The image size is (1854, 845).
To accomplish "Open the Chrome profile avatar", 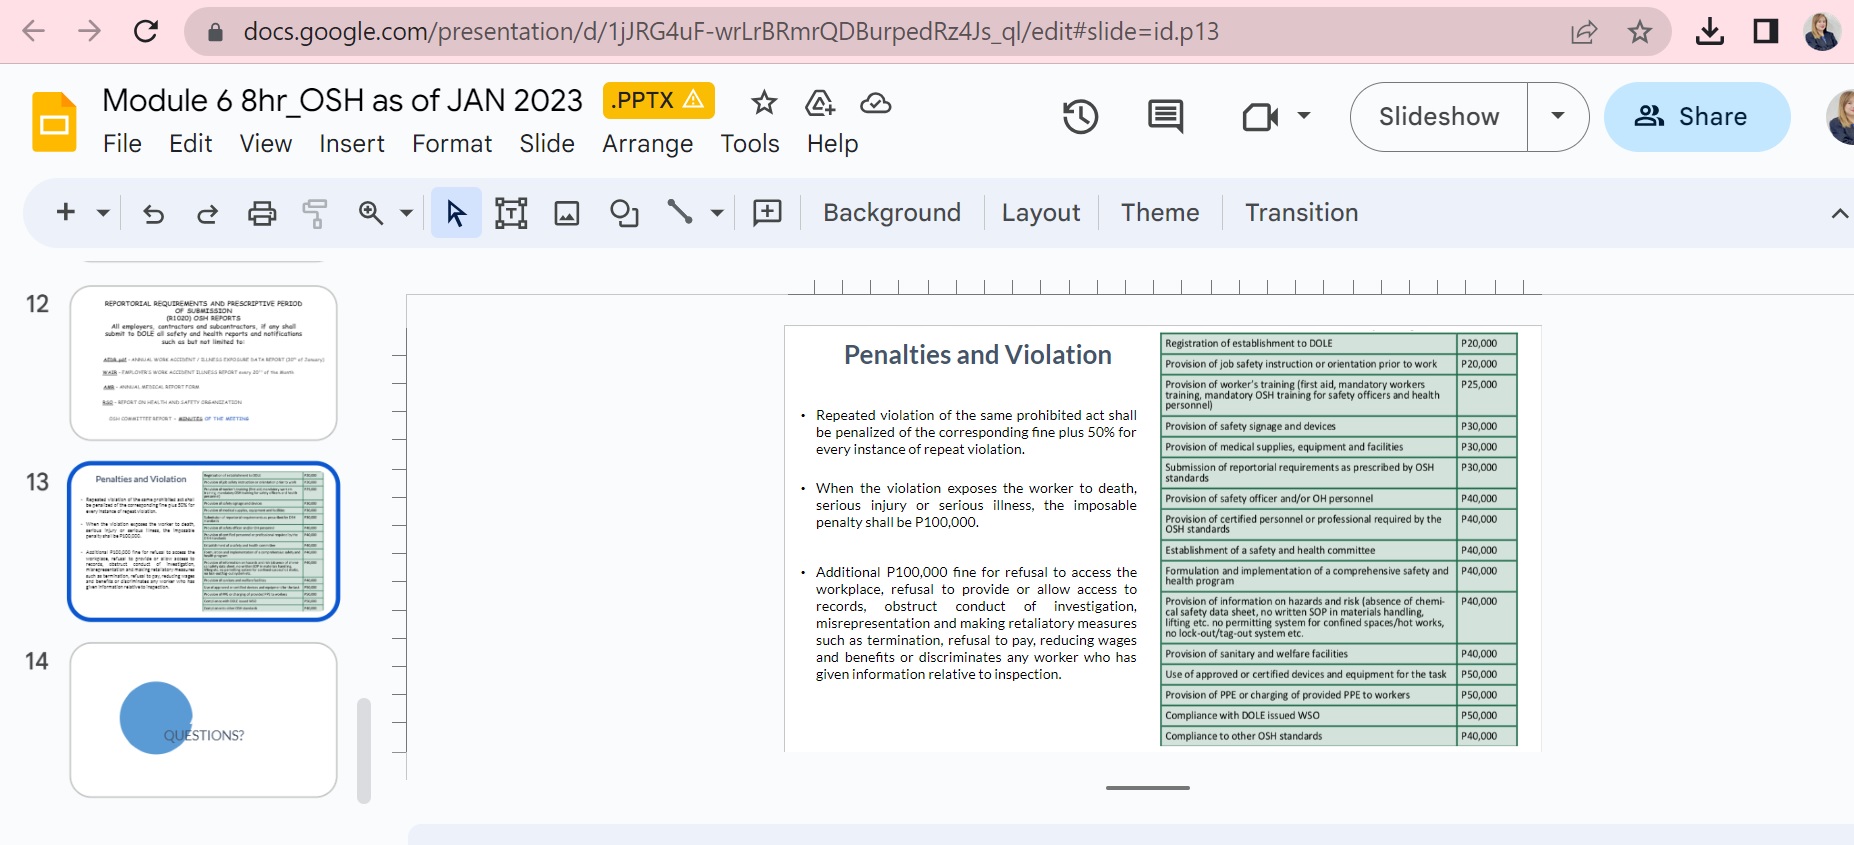I will 1822,32.
